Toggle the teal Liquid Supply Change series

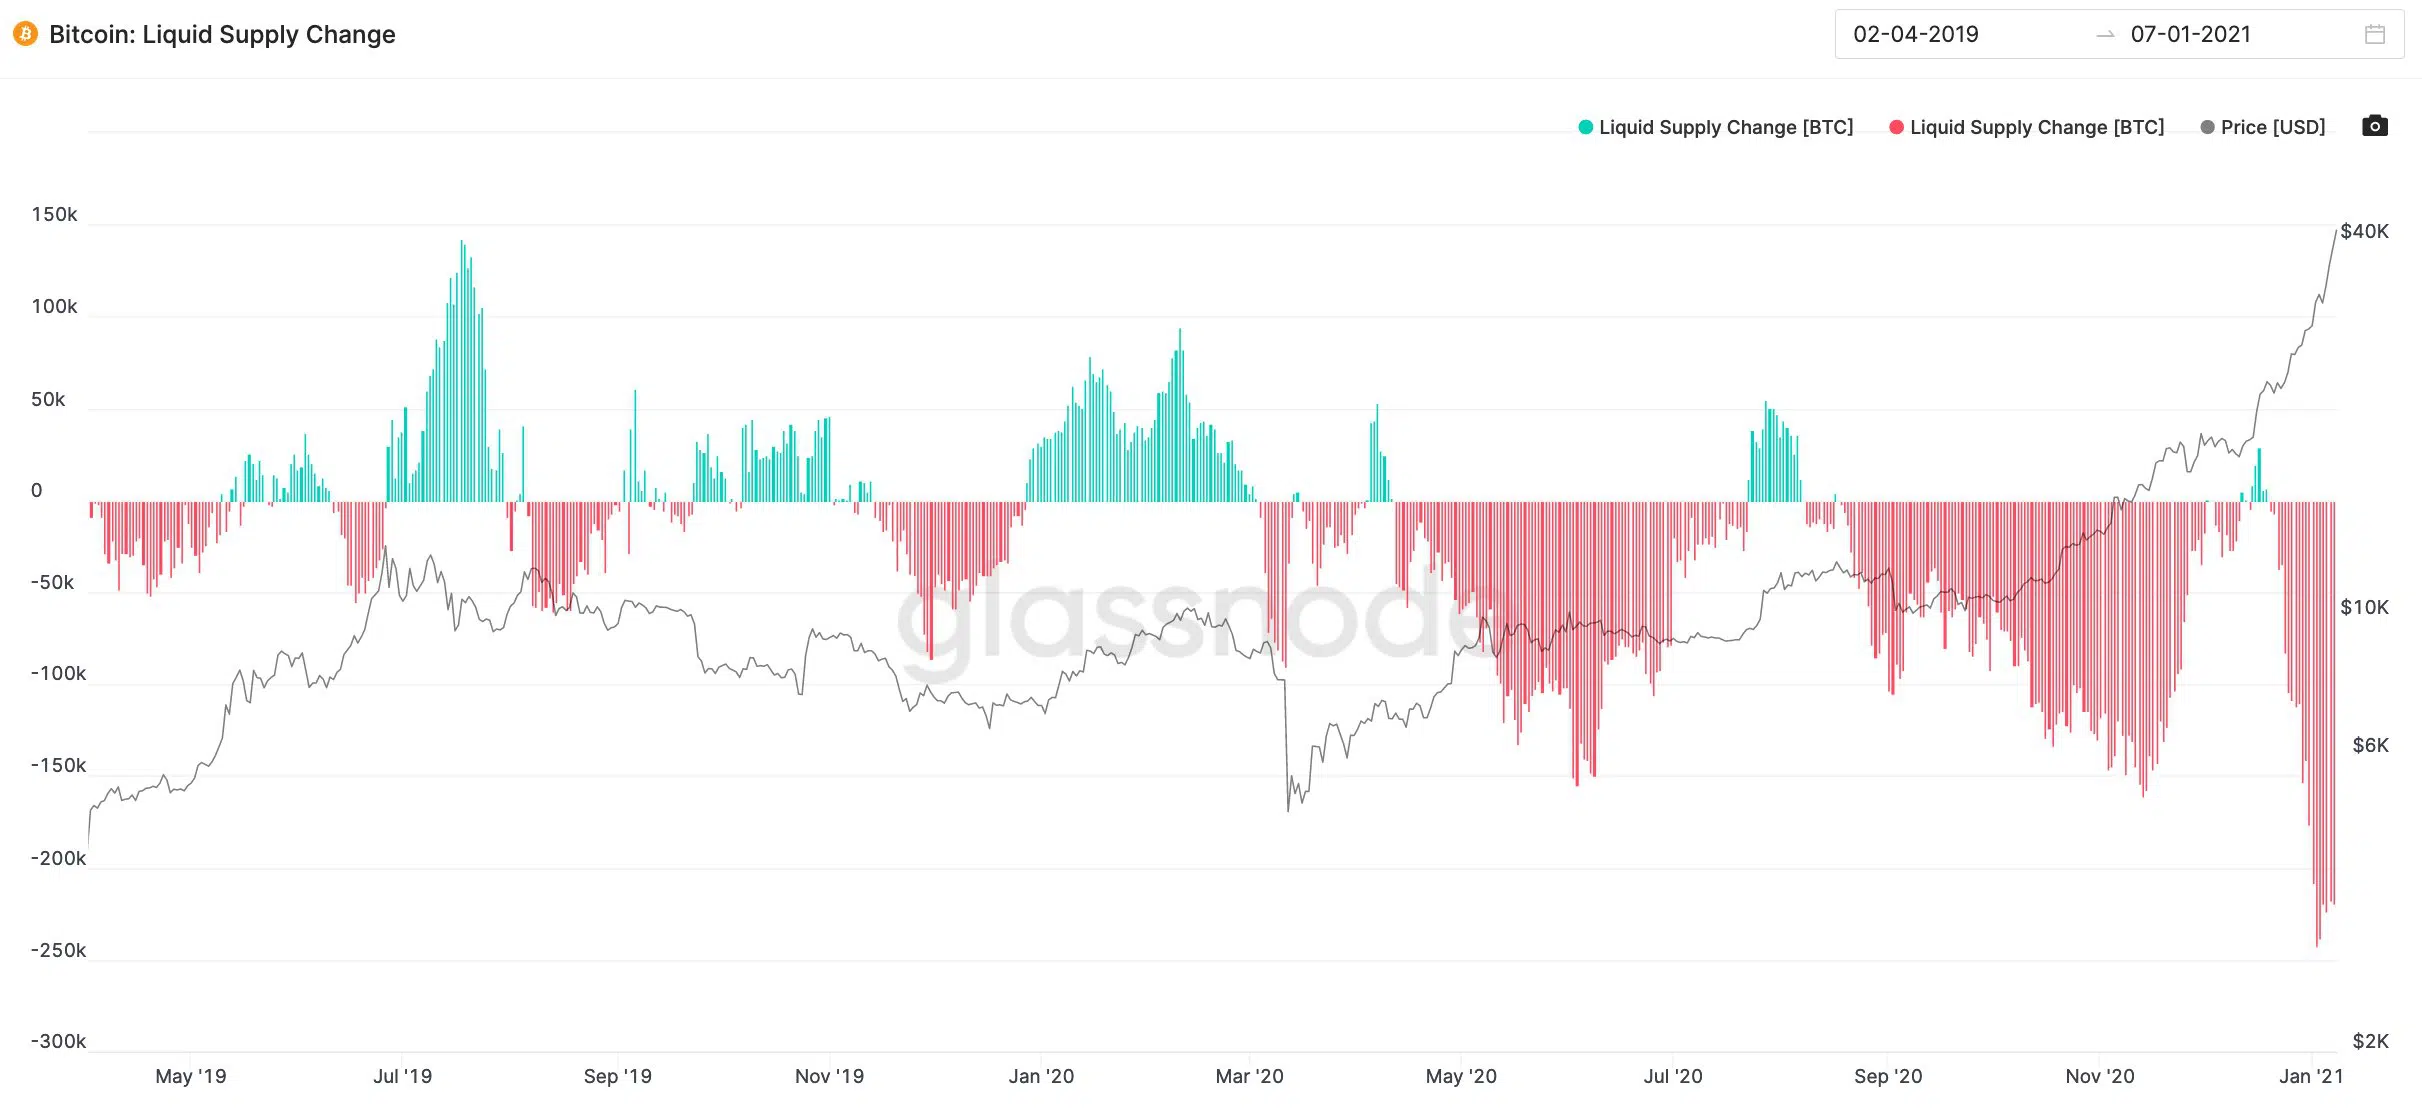pos(1715,127)
